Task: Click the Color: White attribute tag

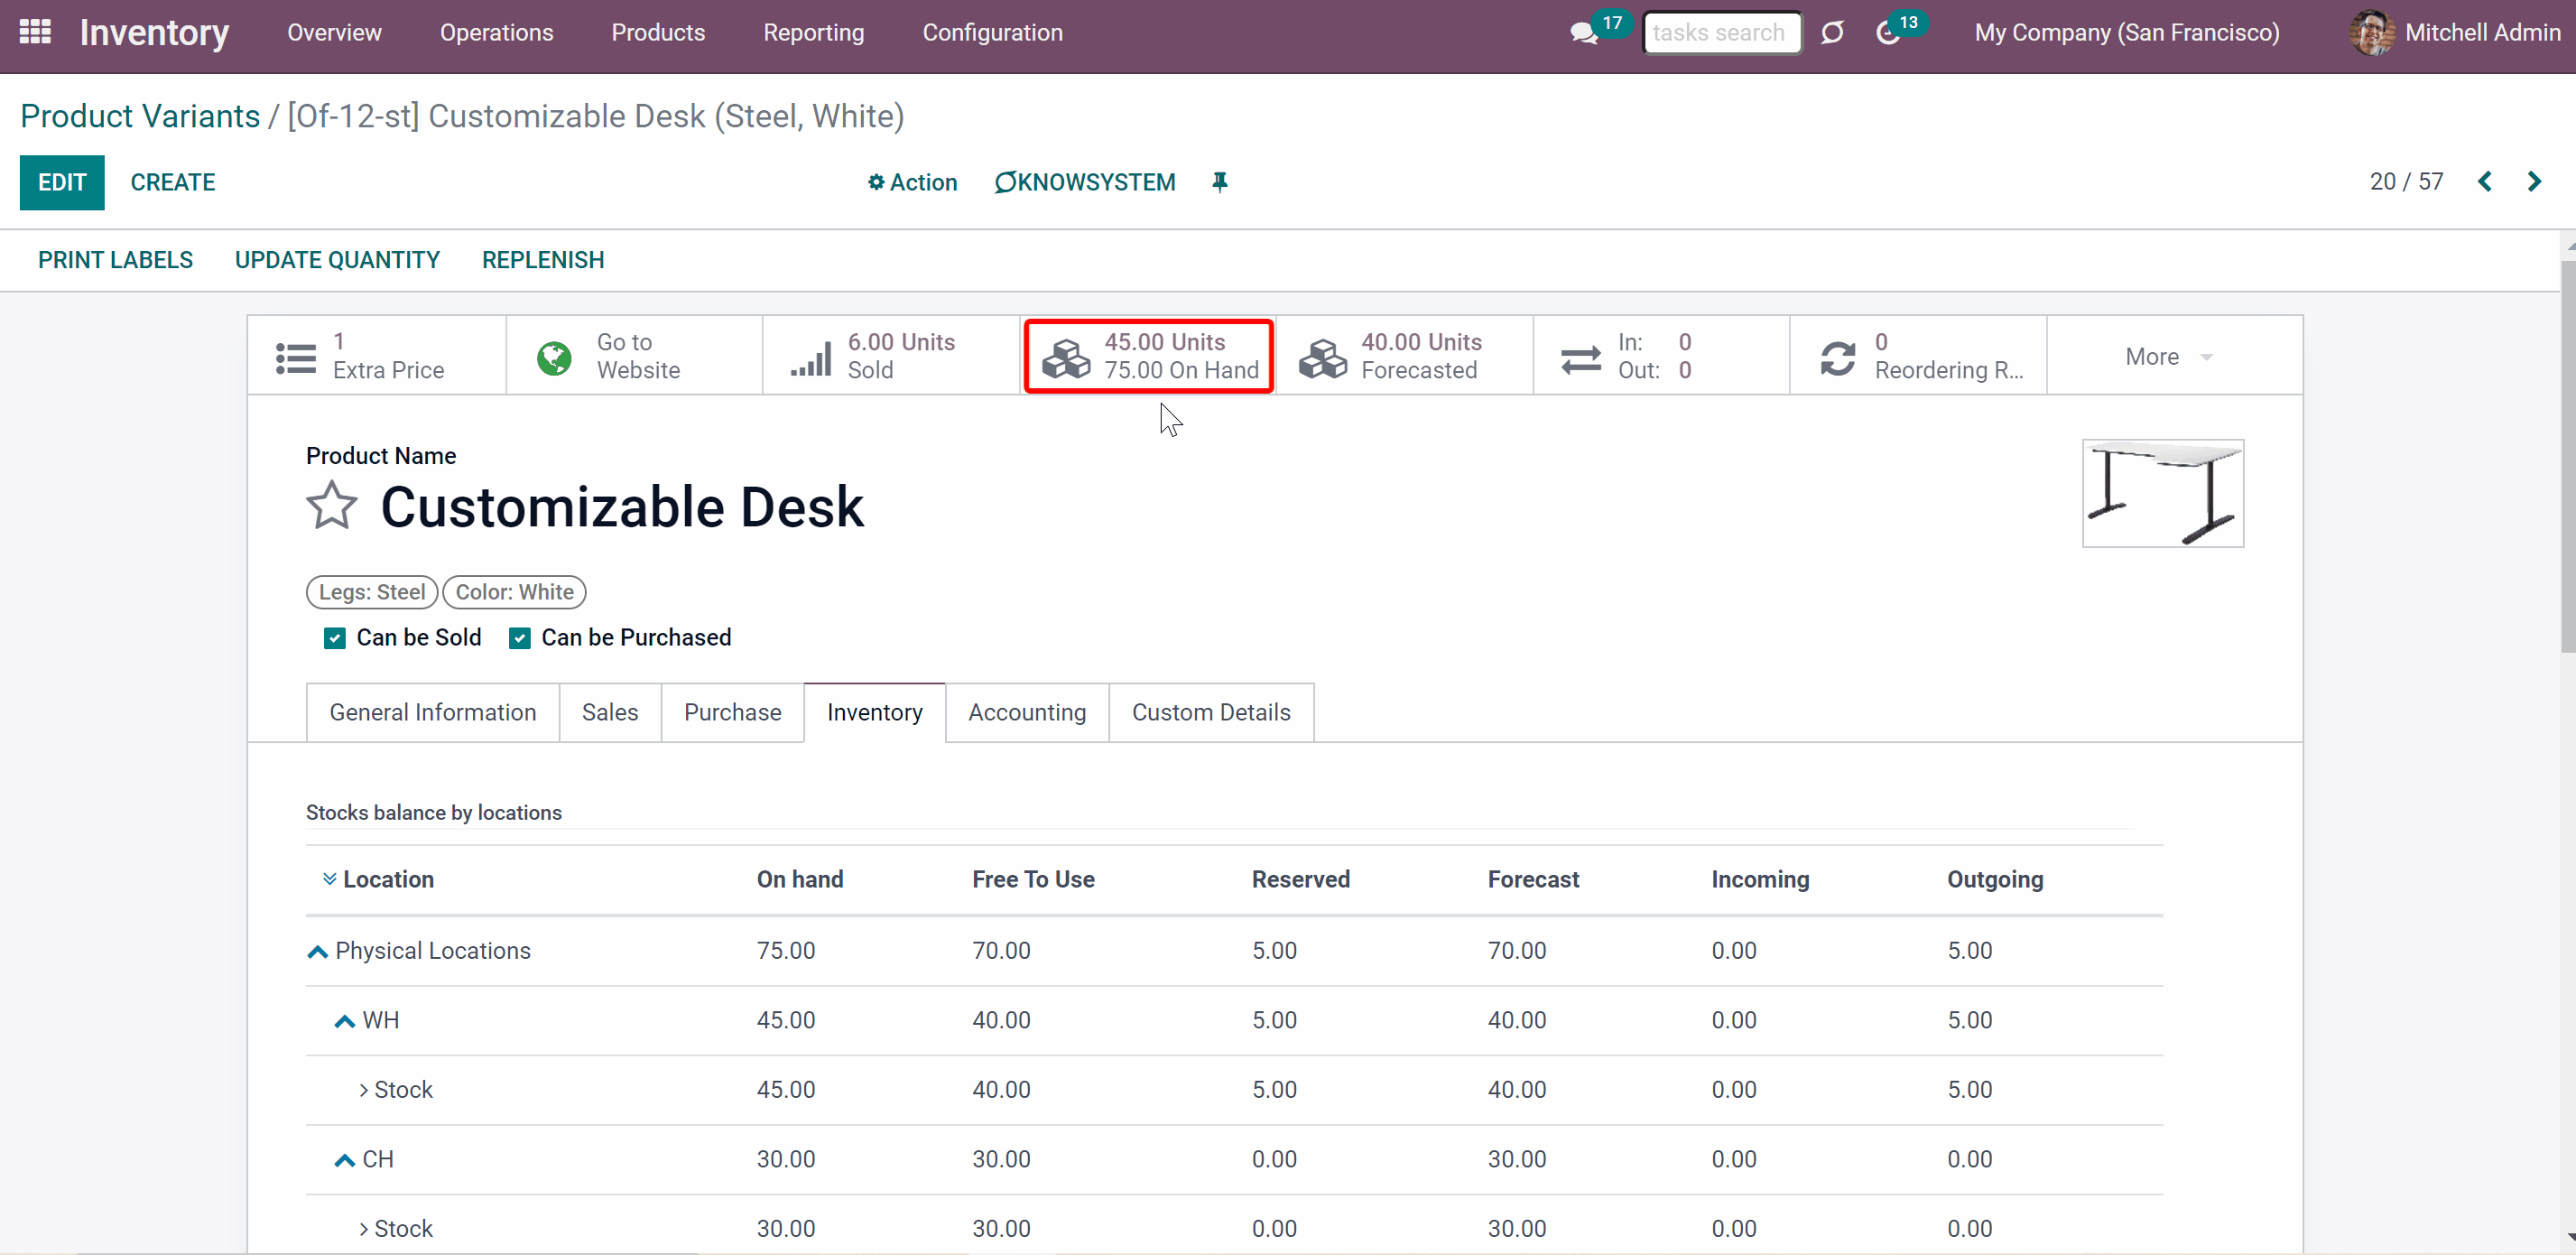Action: click(514, 592)
